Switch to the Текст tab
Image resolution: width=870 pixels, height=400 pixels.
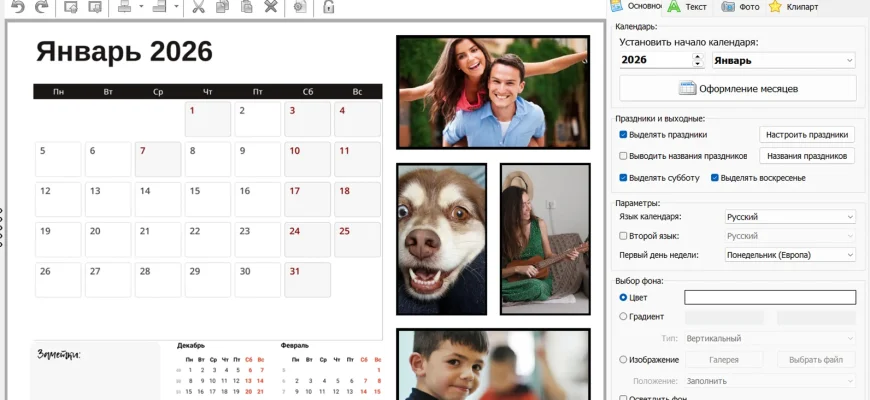point(688,7)
